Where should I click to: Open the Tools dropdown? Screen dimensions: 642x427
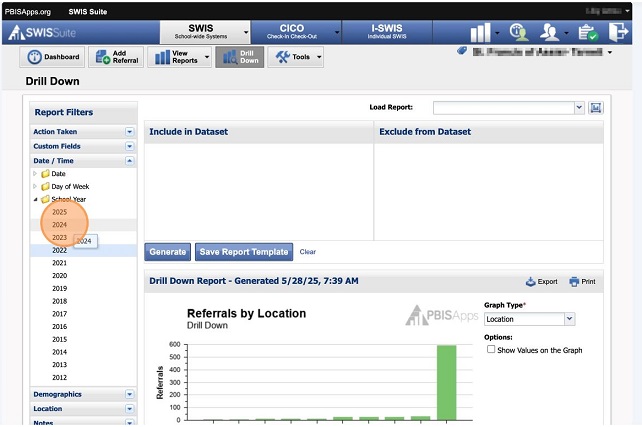[x=296, y=57]
